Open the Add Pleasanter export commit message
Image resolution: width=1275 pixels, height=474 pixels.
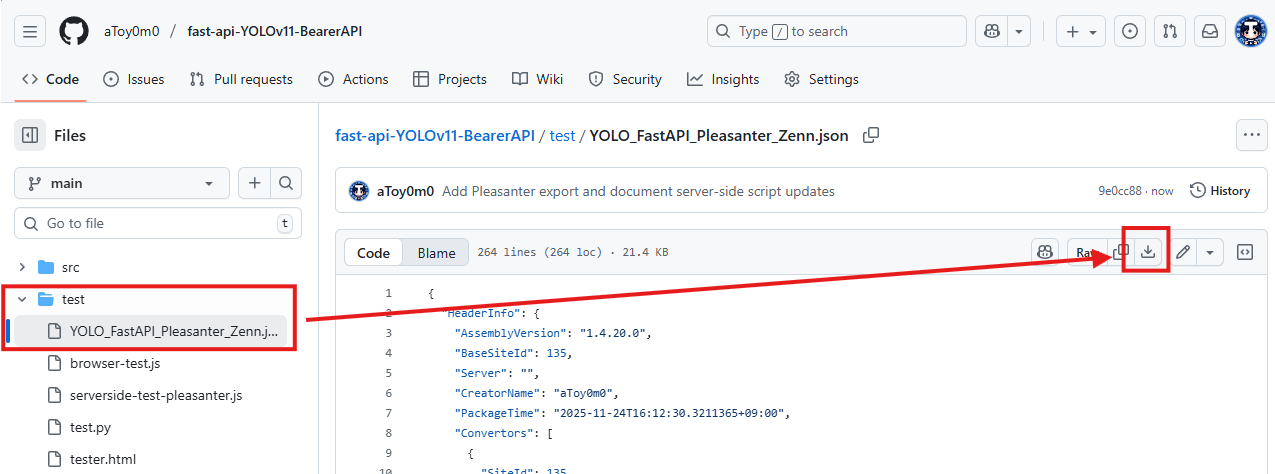[638, 191]
